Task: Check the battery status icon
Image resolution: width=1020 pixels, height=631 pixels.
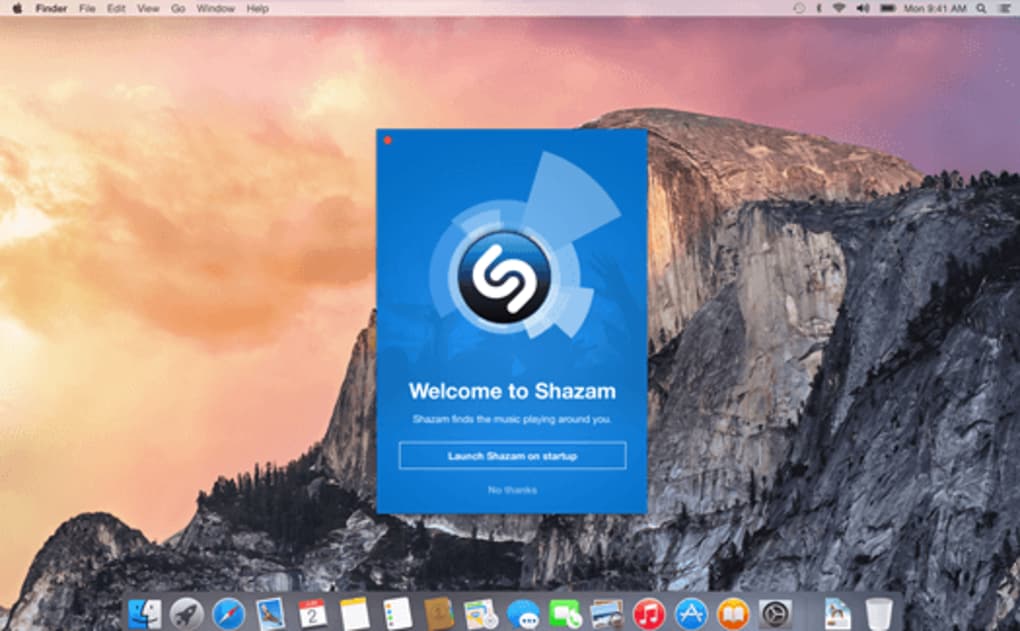Action: pyautogui.click(x=887, y=8)
